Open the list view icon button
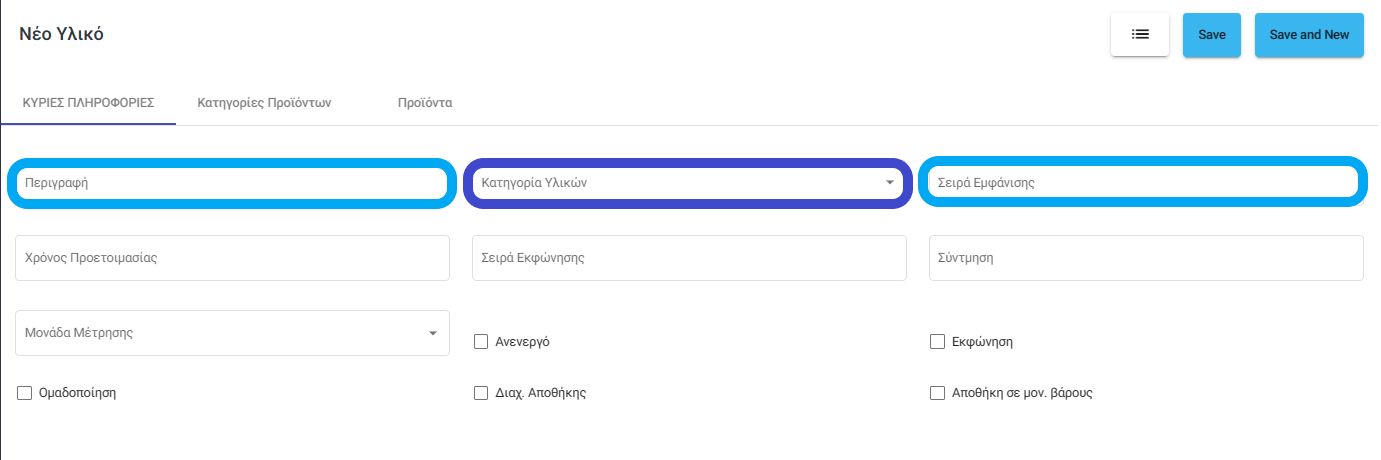Screen dimensions: 1381x460 point(1140,34)
